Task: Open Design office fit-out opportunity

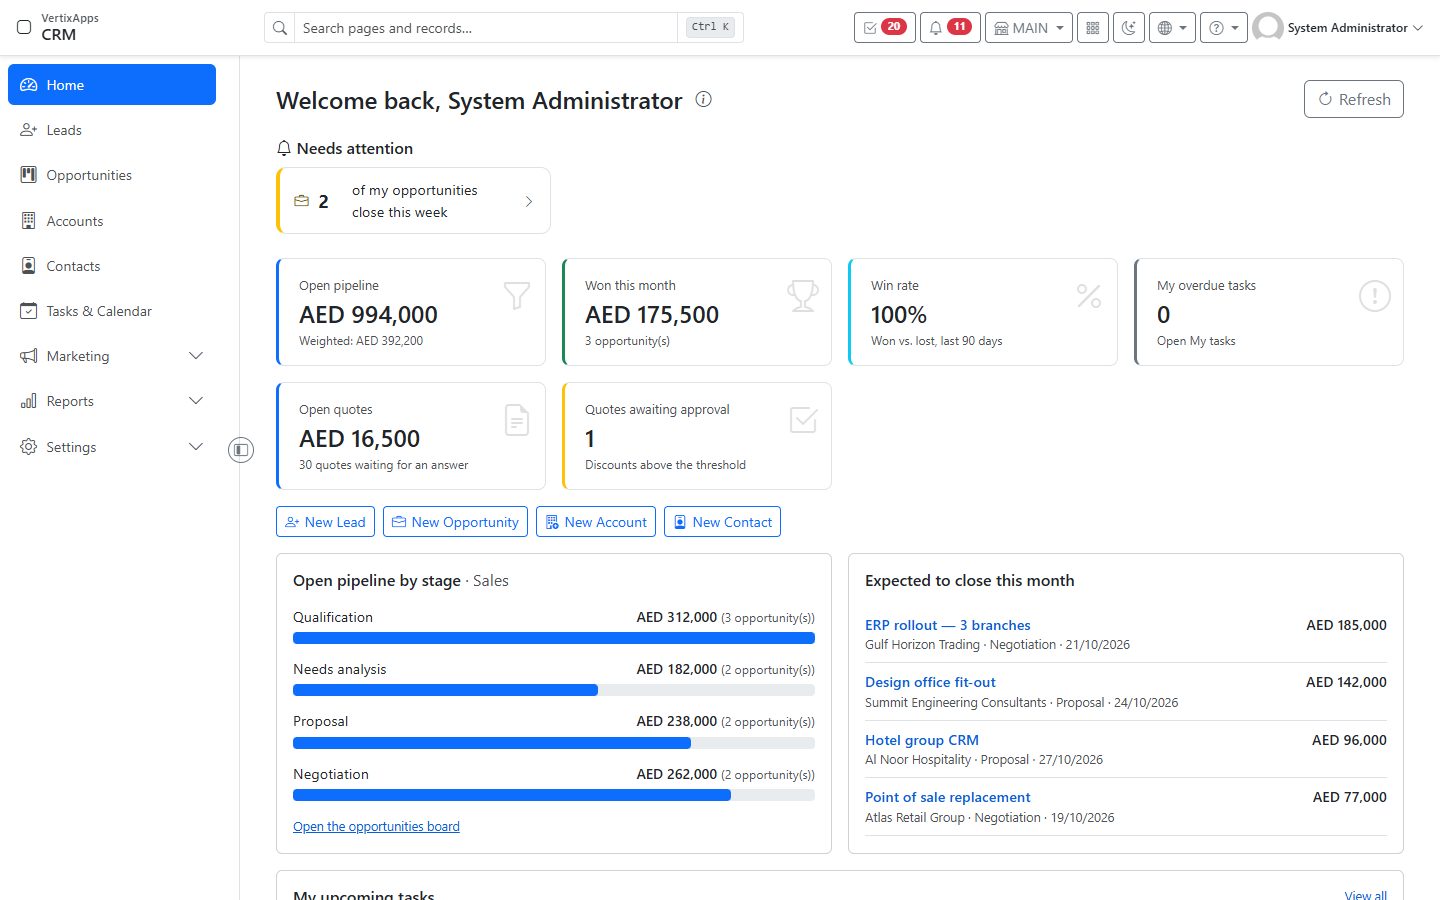Action: [x=930, y=682]
